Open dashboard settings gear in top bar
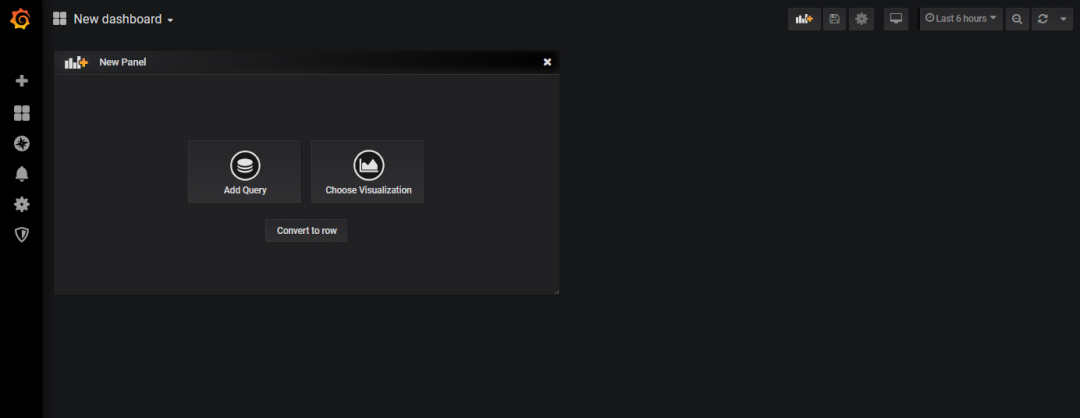 tap(861, 19)
